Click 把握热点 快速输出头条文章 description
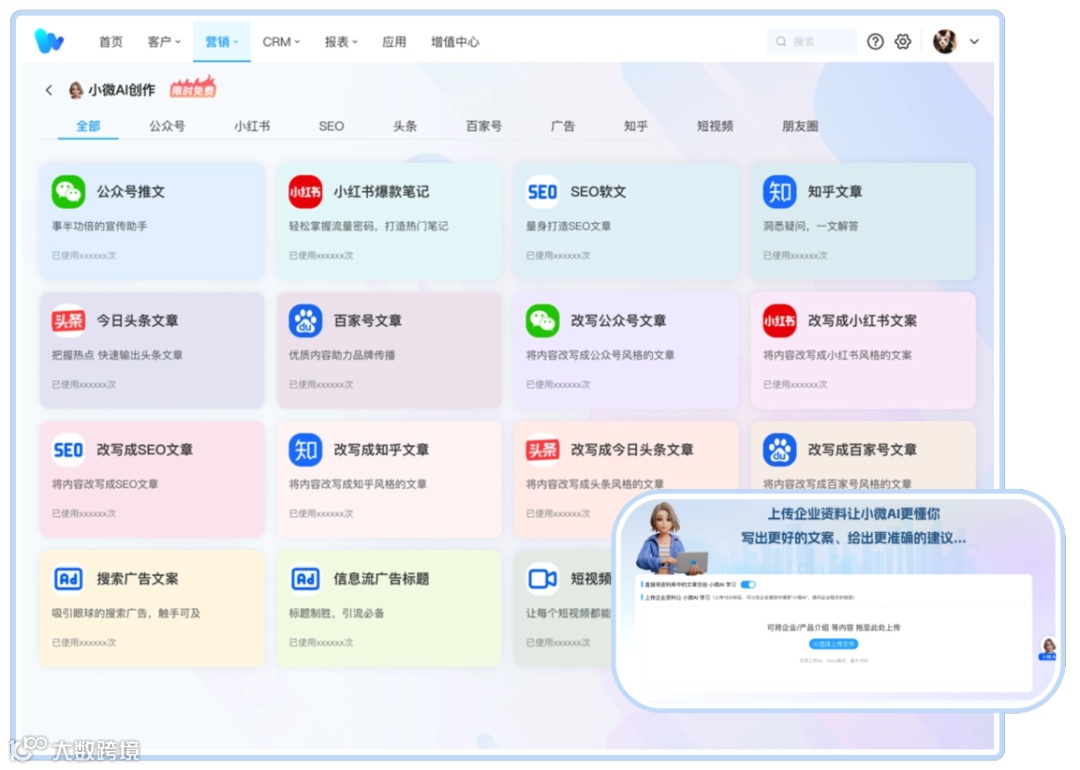 click(117, 355)
